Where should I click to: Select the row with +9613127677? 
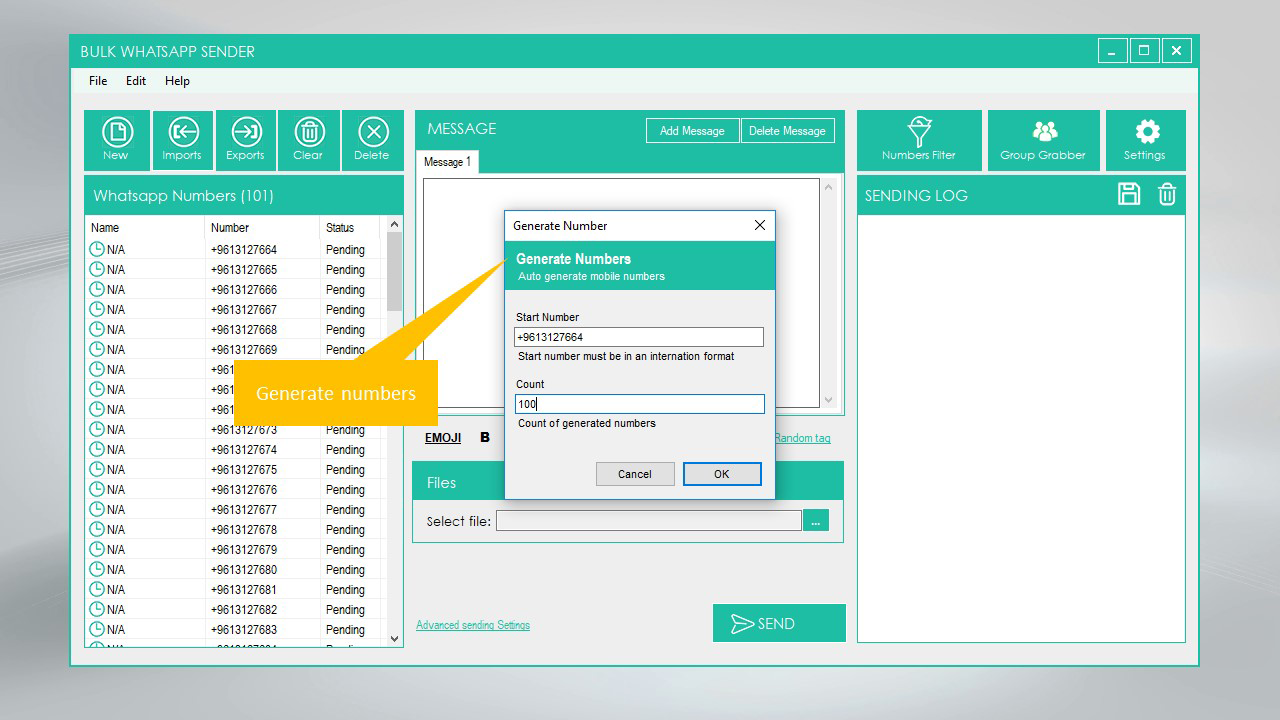point(235,509)
